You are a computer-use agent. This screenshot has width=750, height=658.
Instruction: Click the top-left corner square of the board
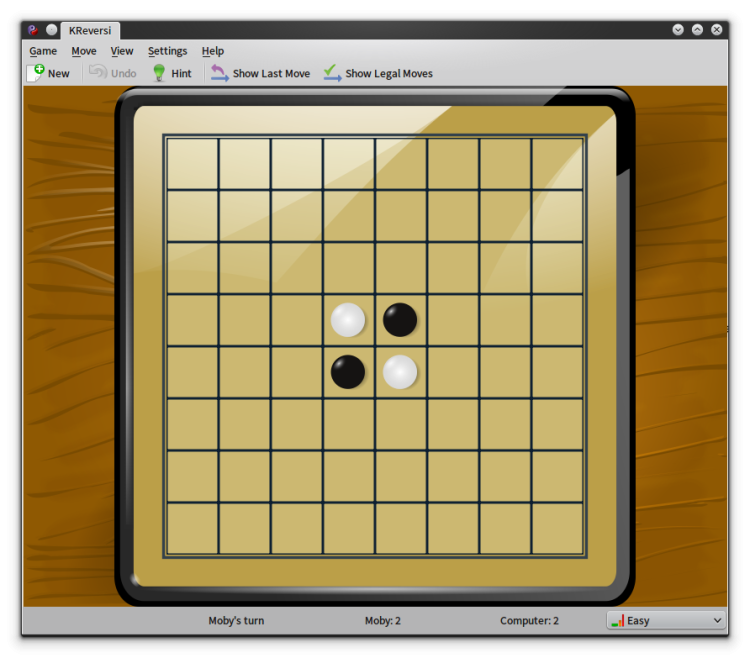tap(192, 164)
